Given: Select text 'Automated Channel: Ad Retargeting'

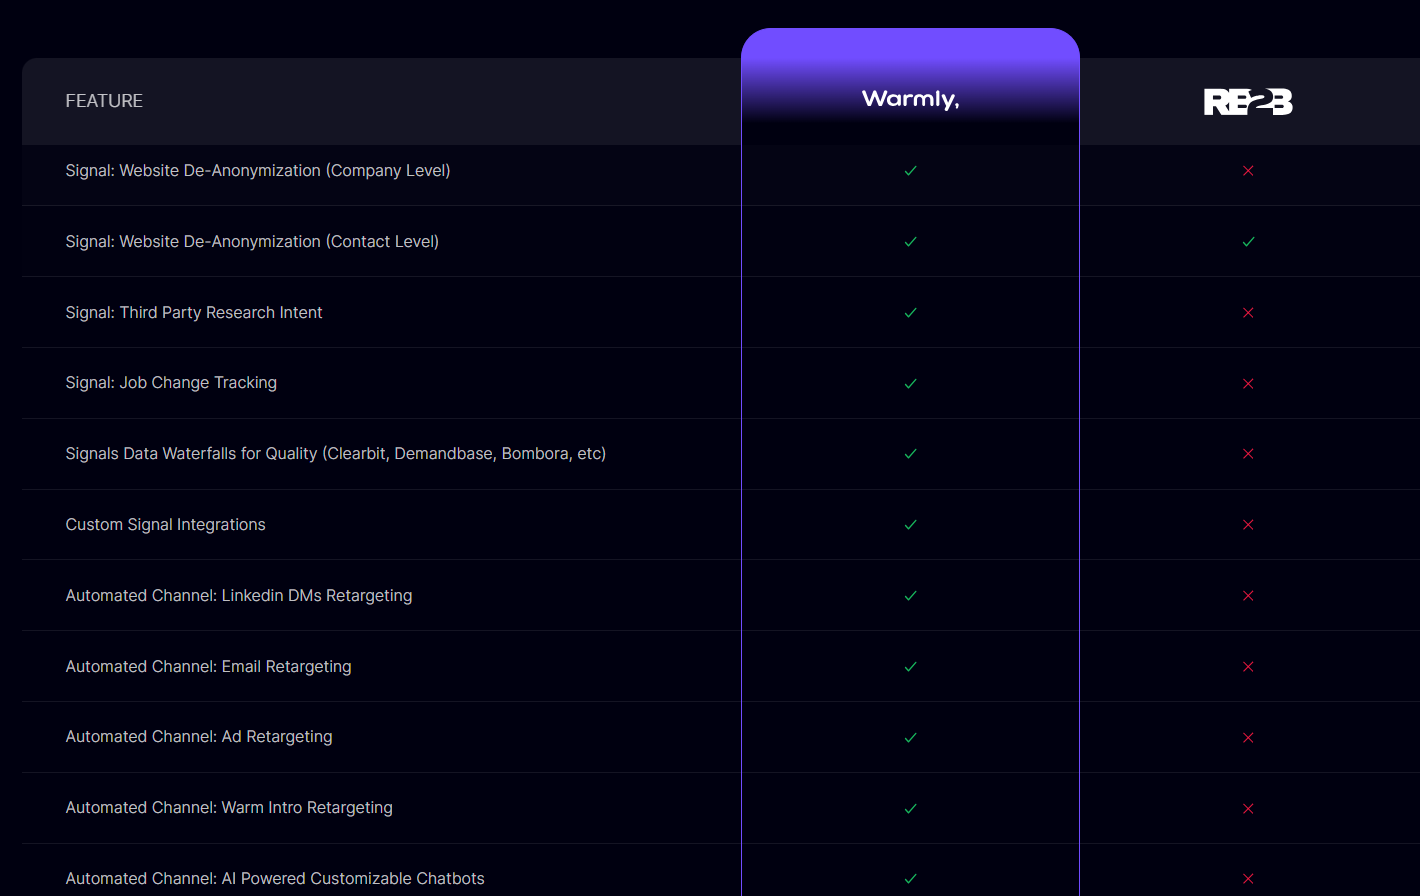Looking at the screenshot, I should click(x=199, y=737).
